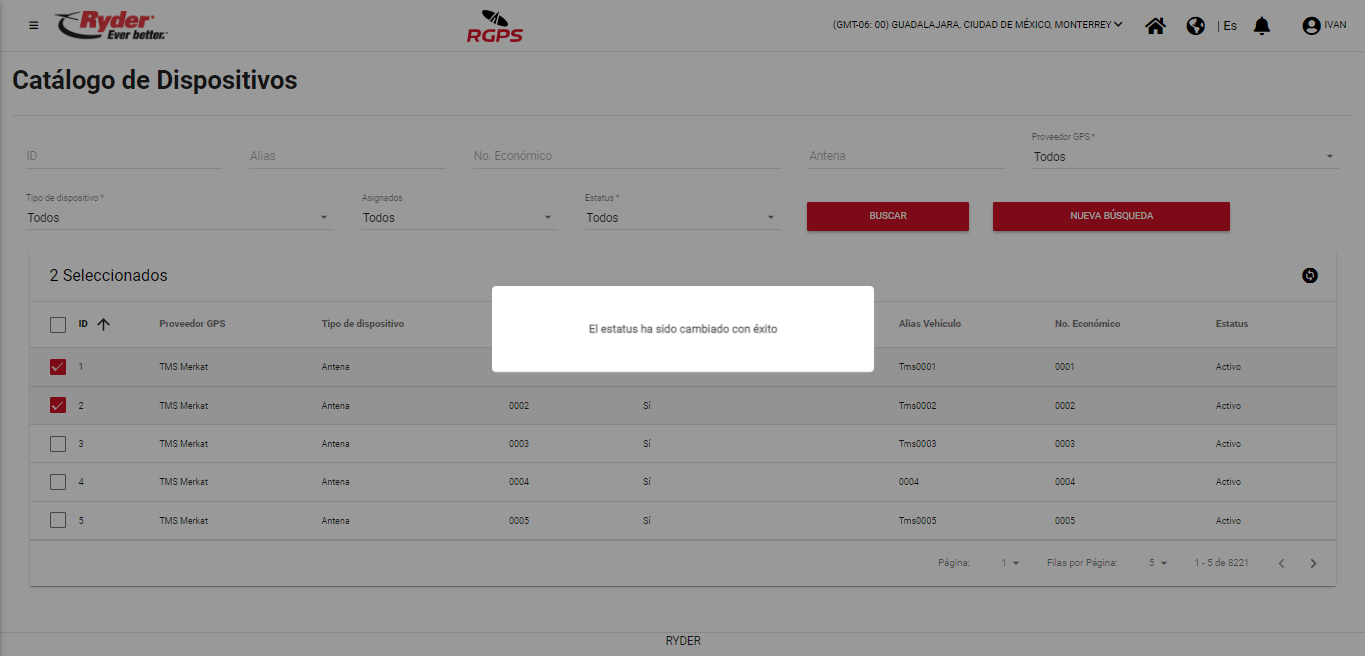Click the globe language icon
The width and height of the screenshot is (1365, 656).
(1195, 26)
